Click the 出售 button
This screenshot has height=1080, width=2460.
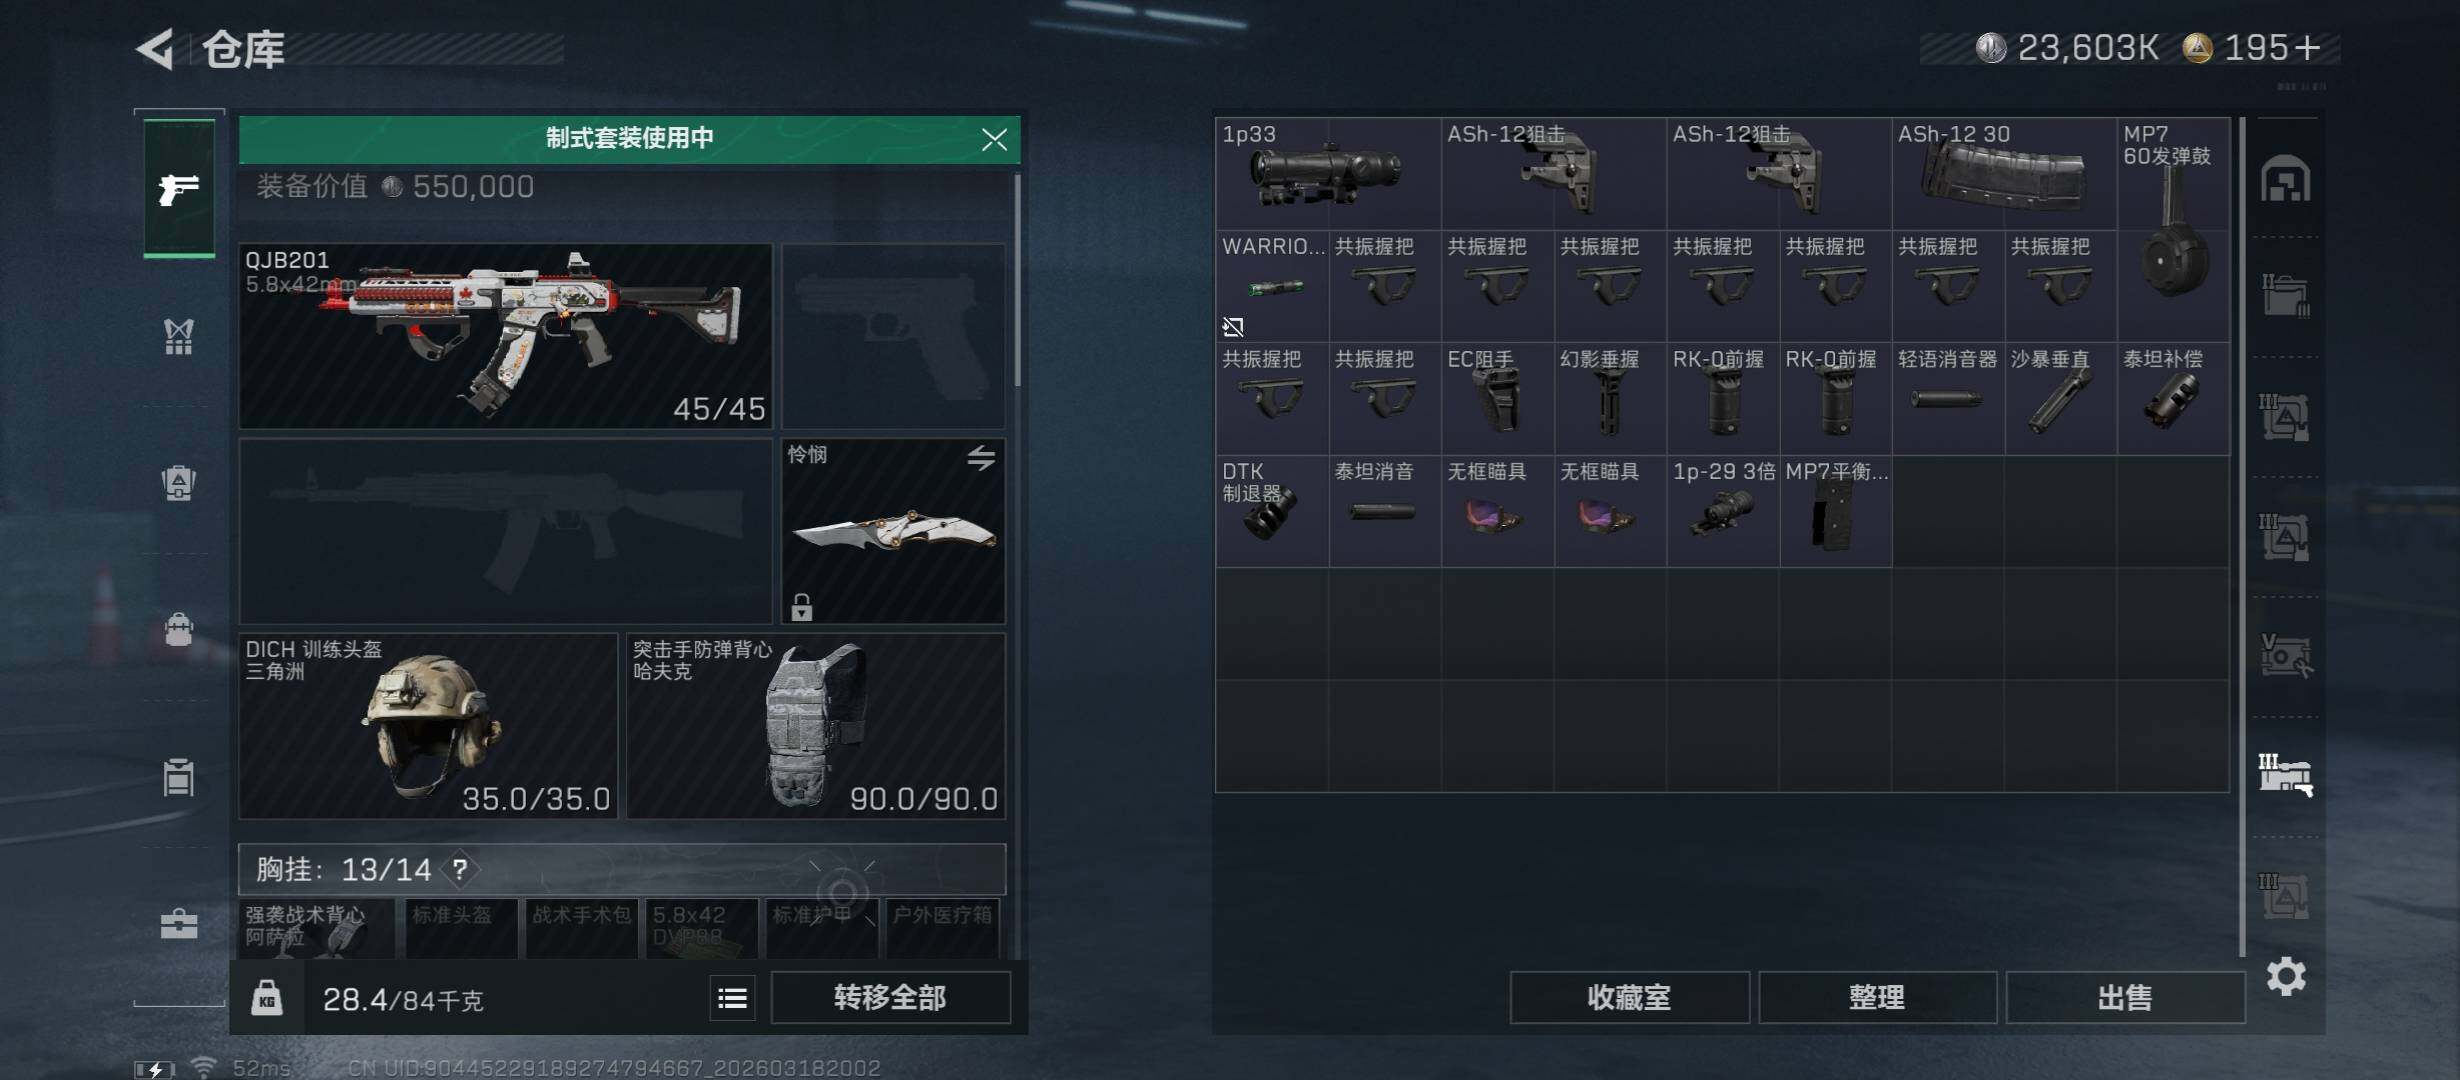click(x=2125, y=998)
